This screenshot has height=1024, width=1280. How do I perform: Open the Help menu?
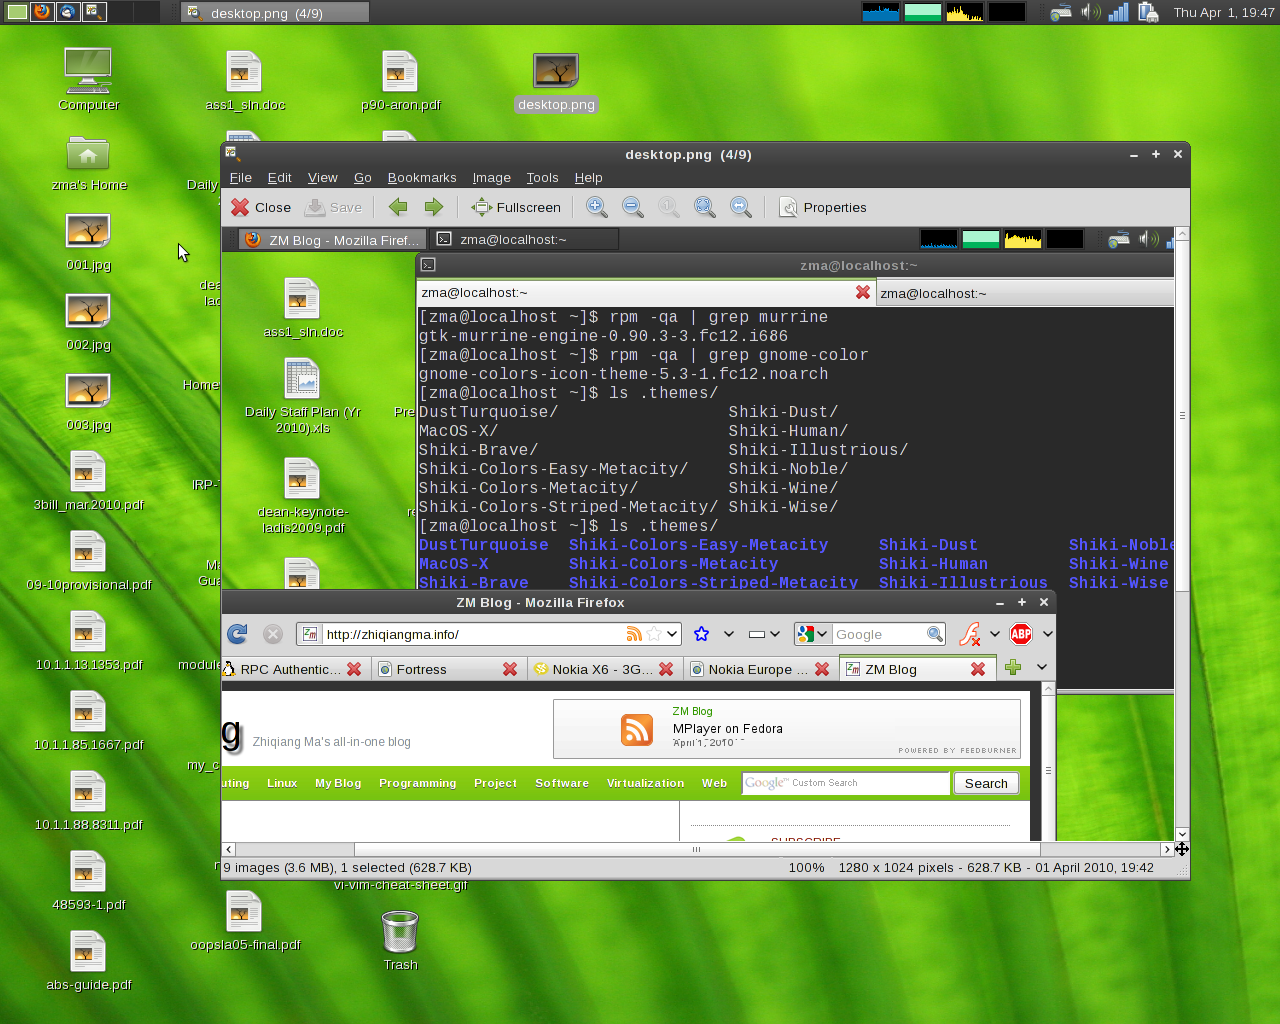[x=588, y=177]
